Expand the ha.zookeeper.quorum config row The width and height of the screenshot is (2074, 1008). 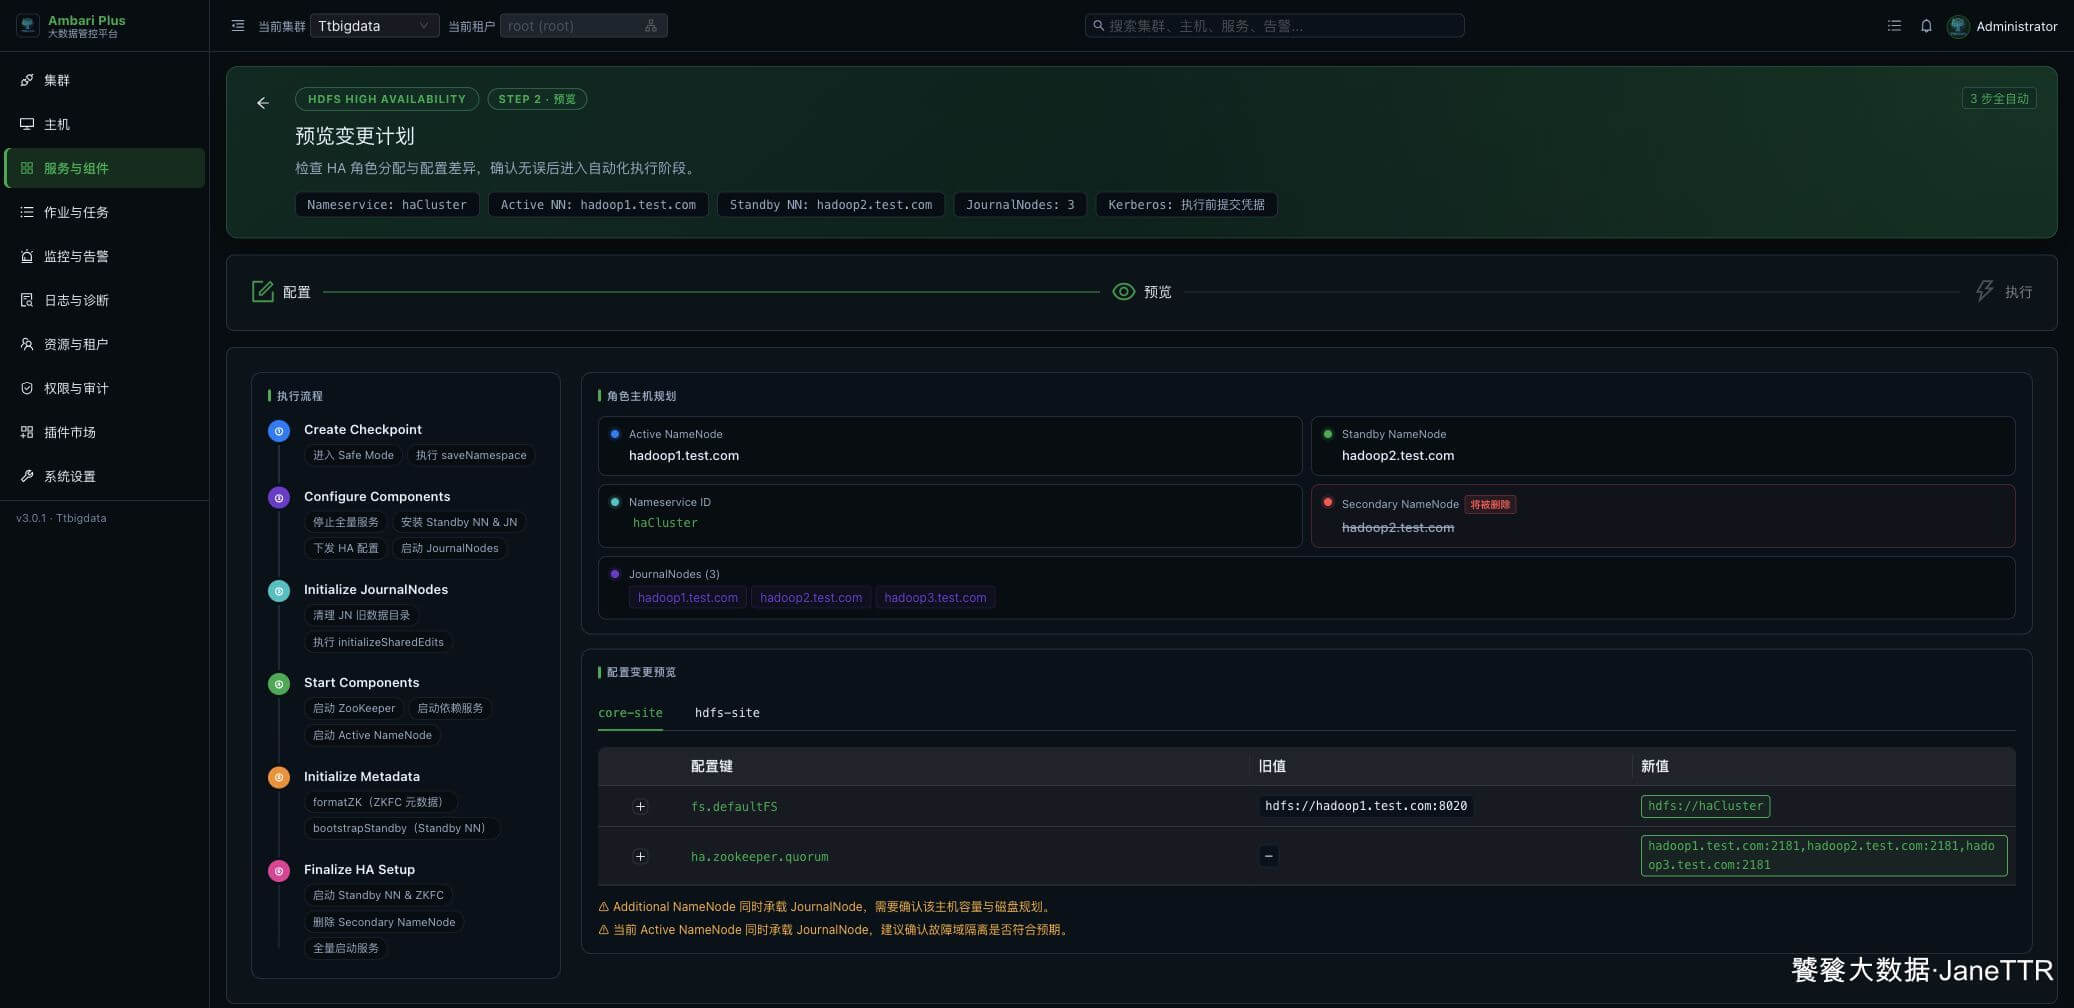pos(641,857)
